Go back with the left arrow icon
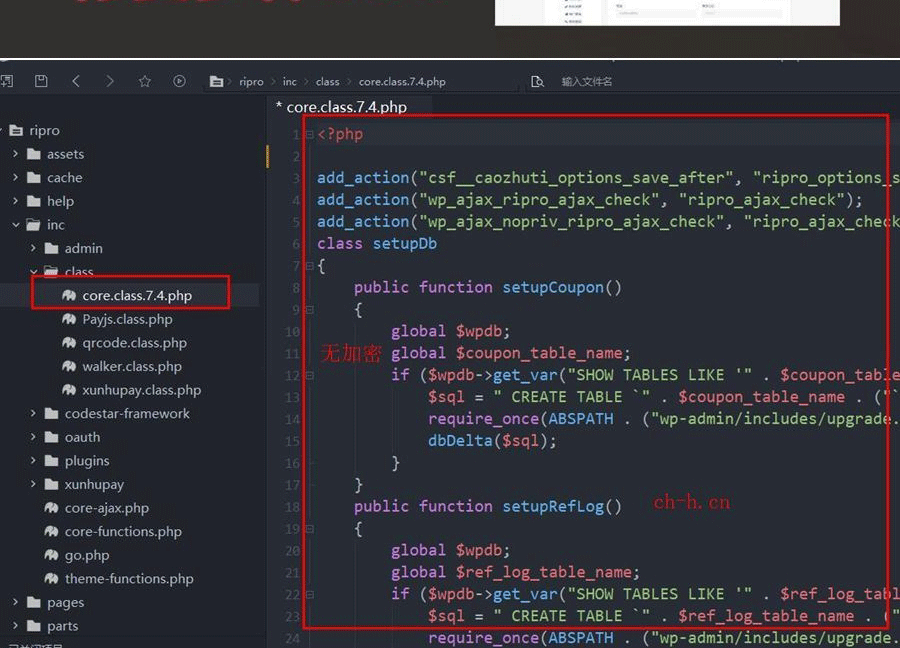 click(76, 81)
